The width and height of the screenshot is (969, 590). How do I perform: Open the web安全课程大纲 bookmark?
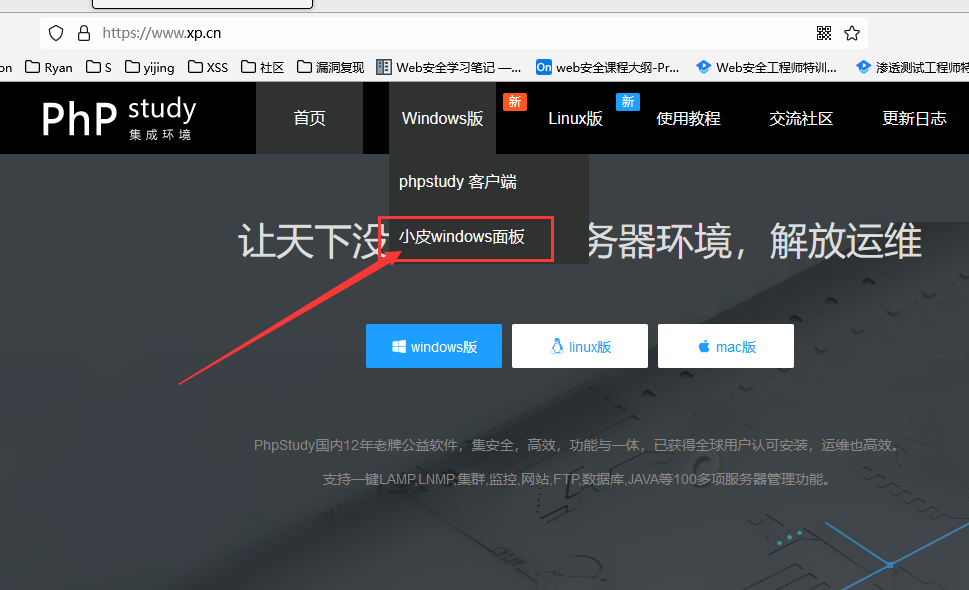point(607,67)
